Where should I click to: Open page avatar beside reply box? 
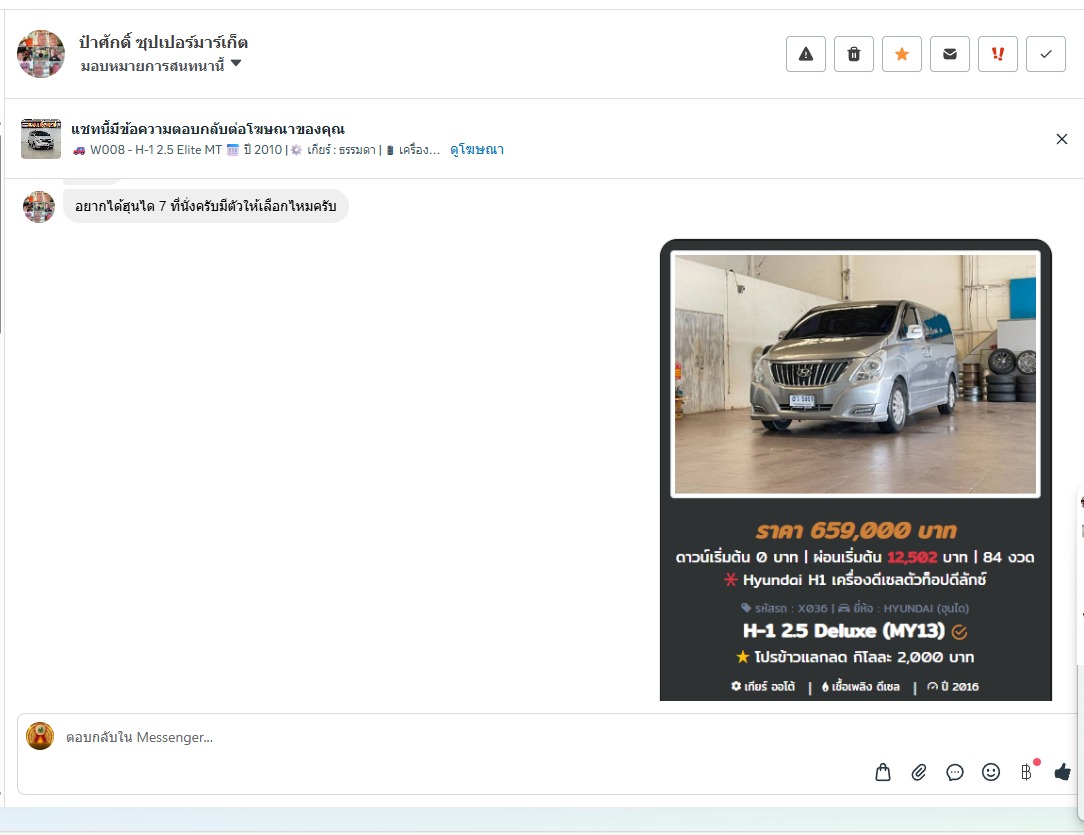tap(40, 736)
